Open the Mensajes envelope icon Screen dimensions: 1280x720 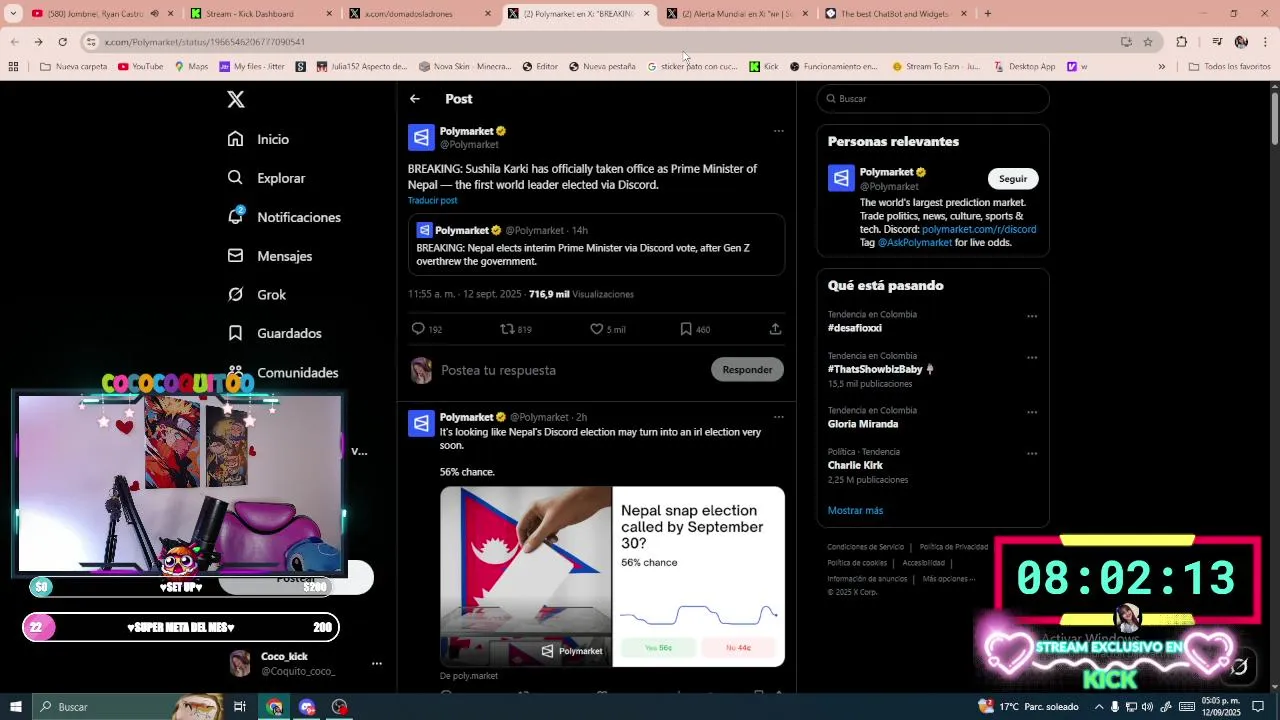click(x=235, y=255)
